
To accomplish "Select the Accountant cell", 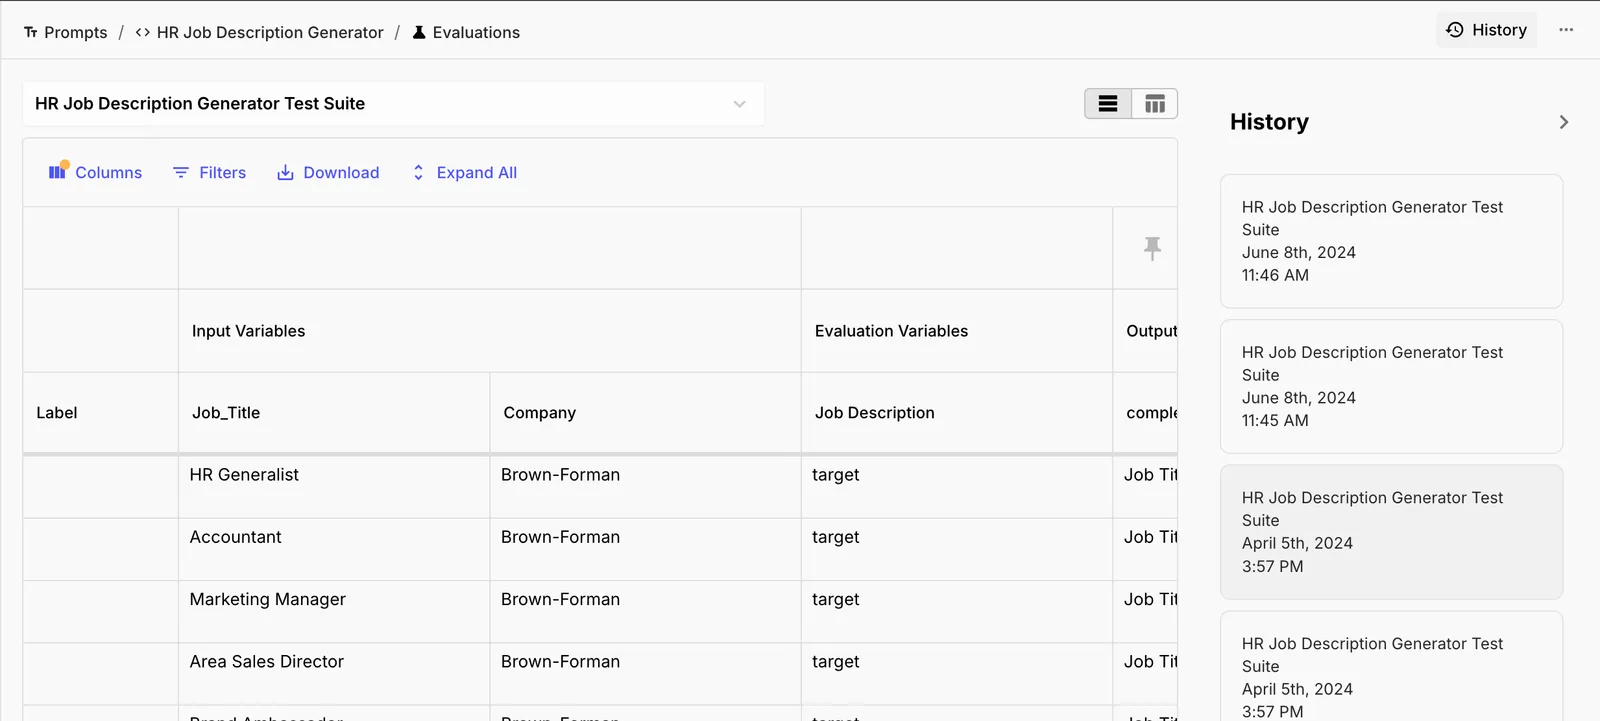I will tap(334, 549).
